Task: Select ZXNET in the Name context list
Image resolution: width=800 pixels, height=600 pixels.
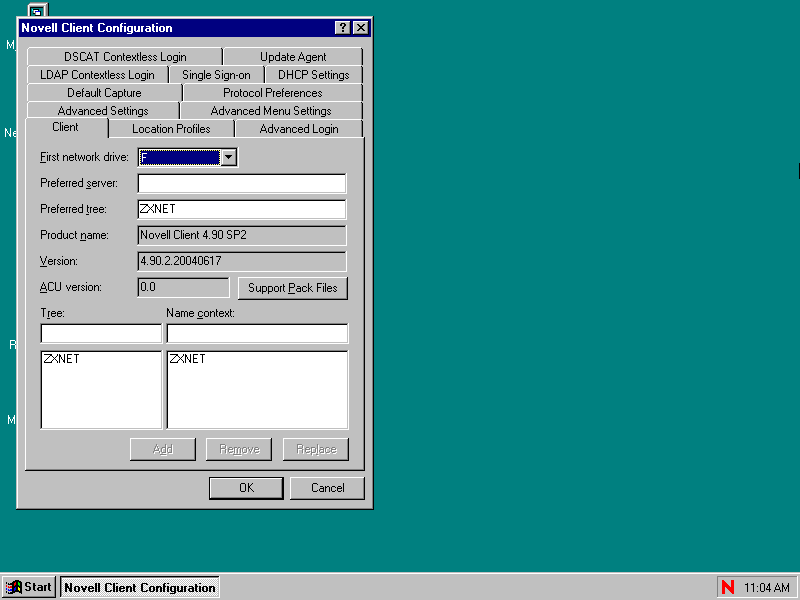Action: (187, 359)
